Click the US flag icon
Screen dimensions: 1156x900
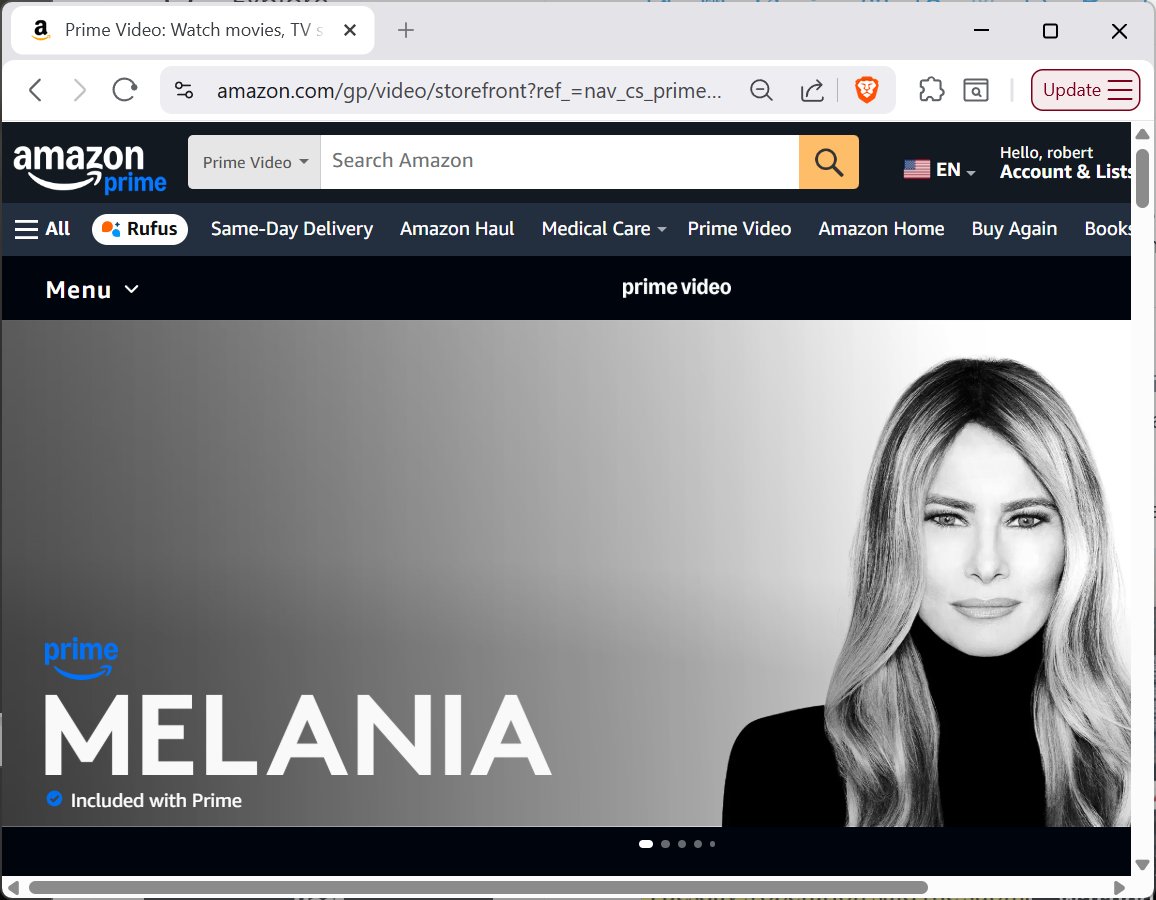tap(916, 170)
